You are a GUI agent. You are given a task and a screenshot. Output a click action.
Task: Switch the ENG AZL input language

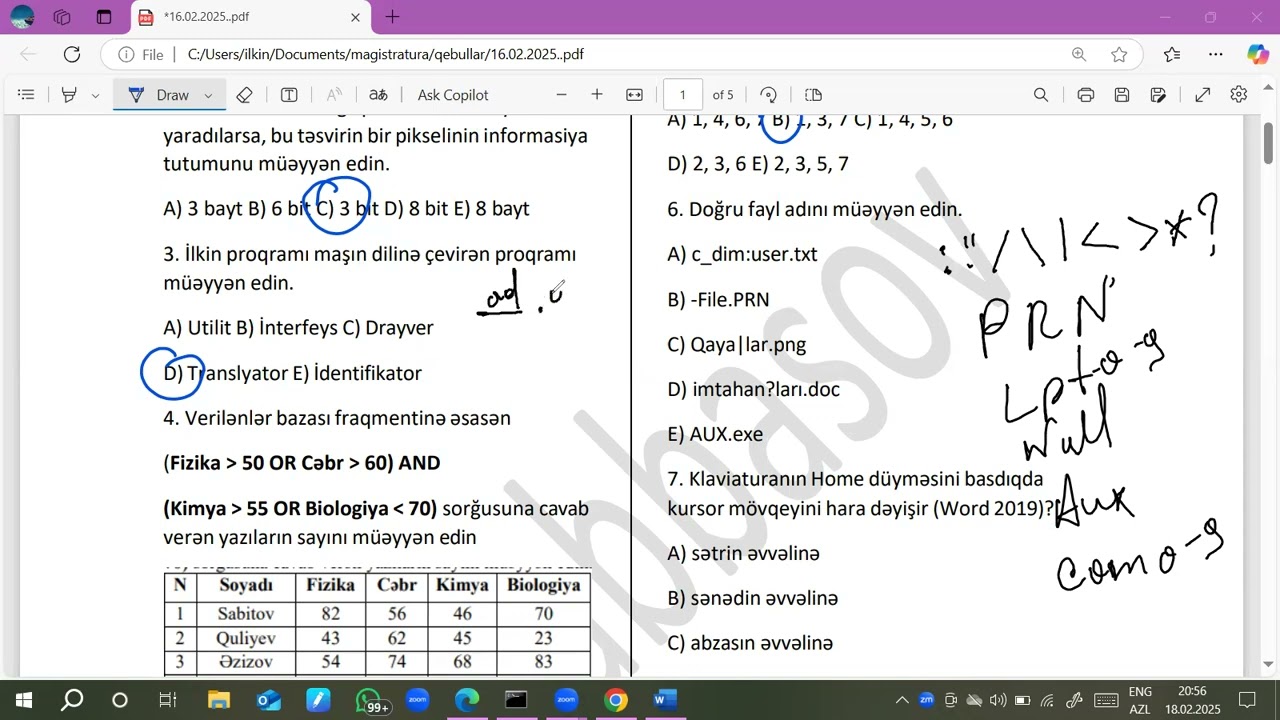click(1140, 700)
